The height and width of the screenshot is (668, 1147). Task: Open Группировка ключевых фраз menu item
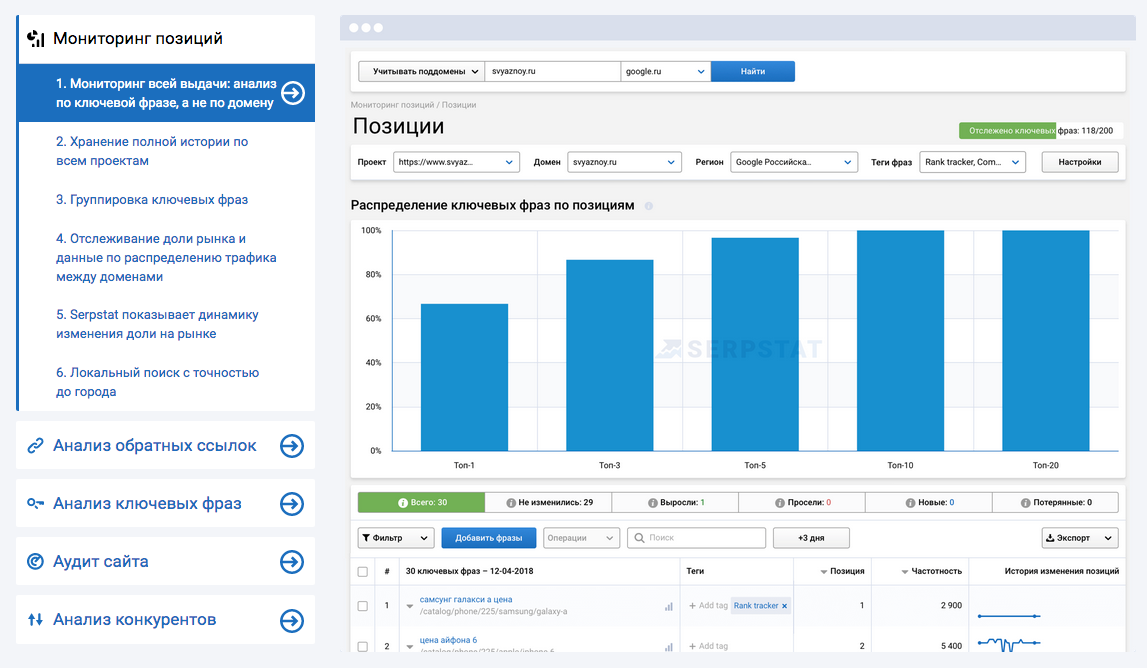point(152,200)
